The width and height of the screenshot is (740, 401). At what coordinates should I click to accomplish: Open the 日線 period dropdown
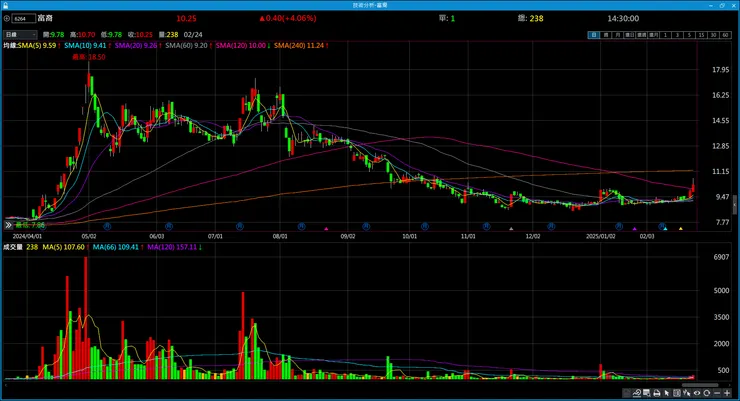coord(20,34)
